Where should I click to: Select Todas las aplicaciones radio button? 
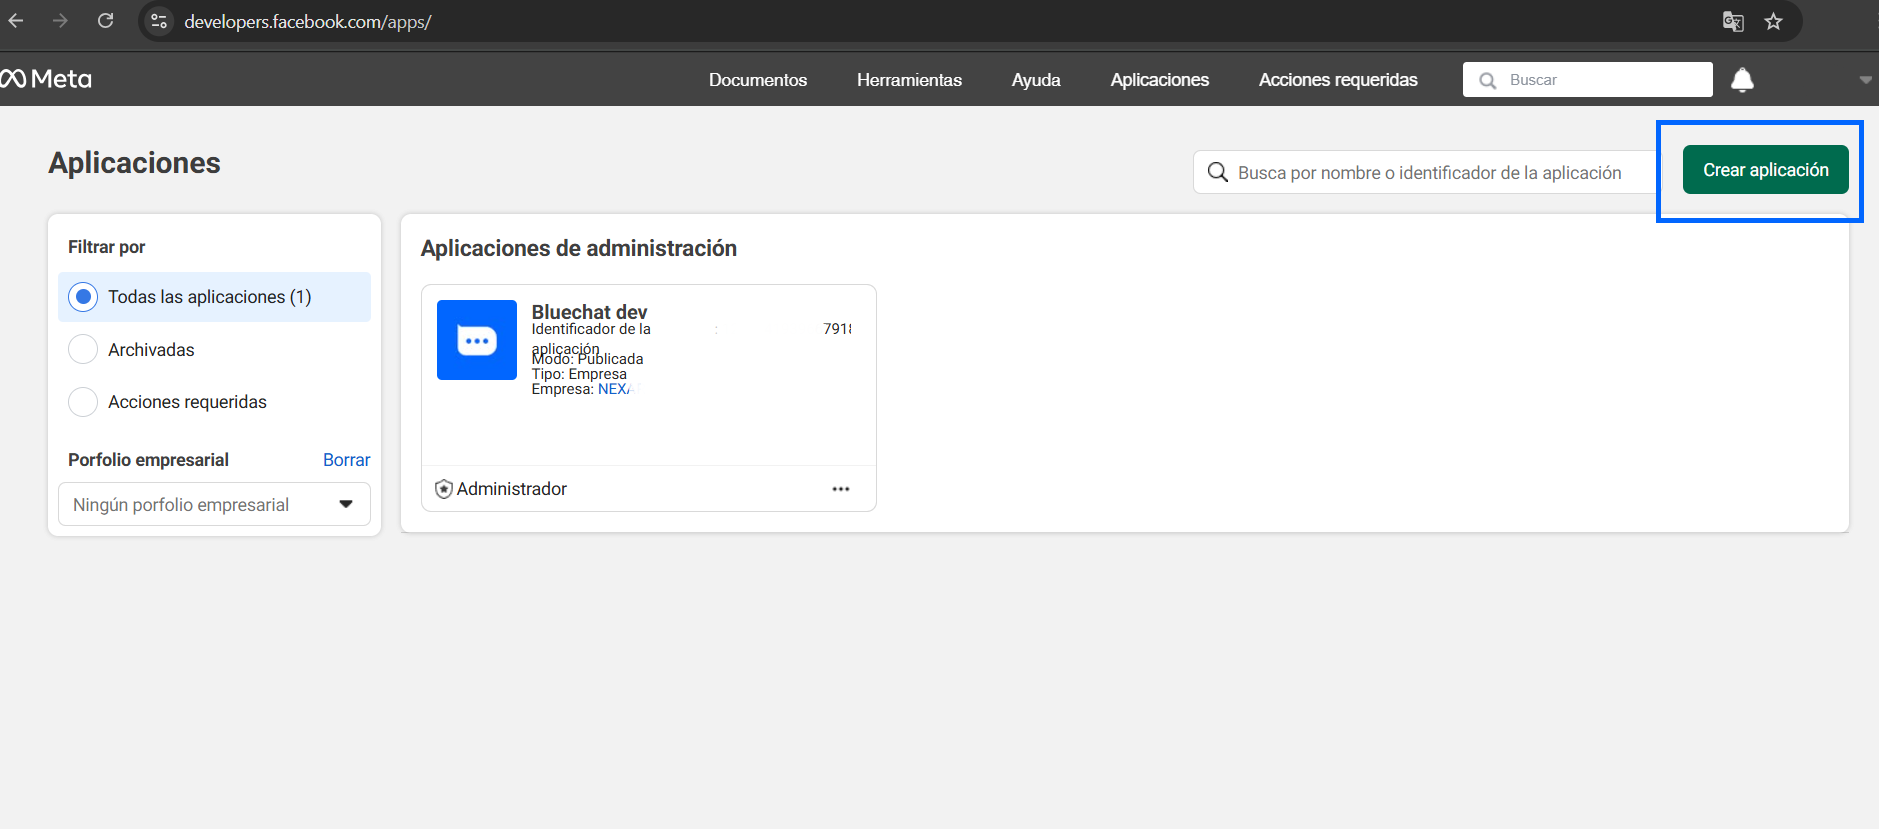coord(83,297)
